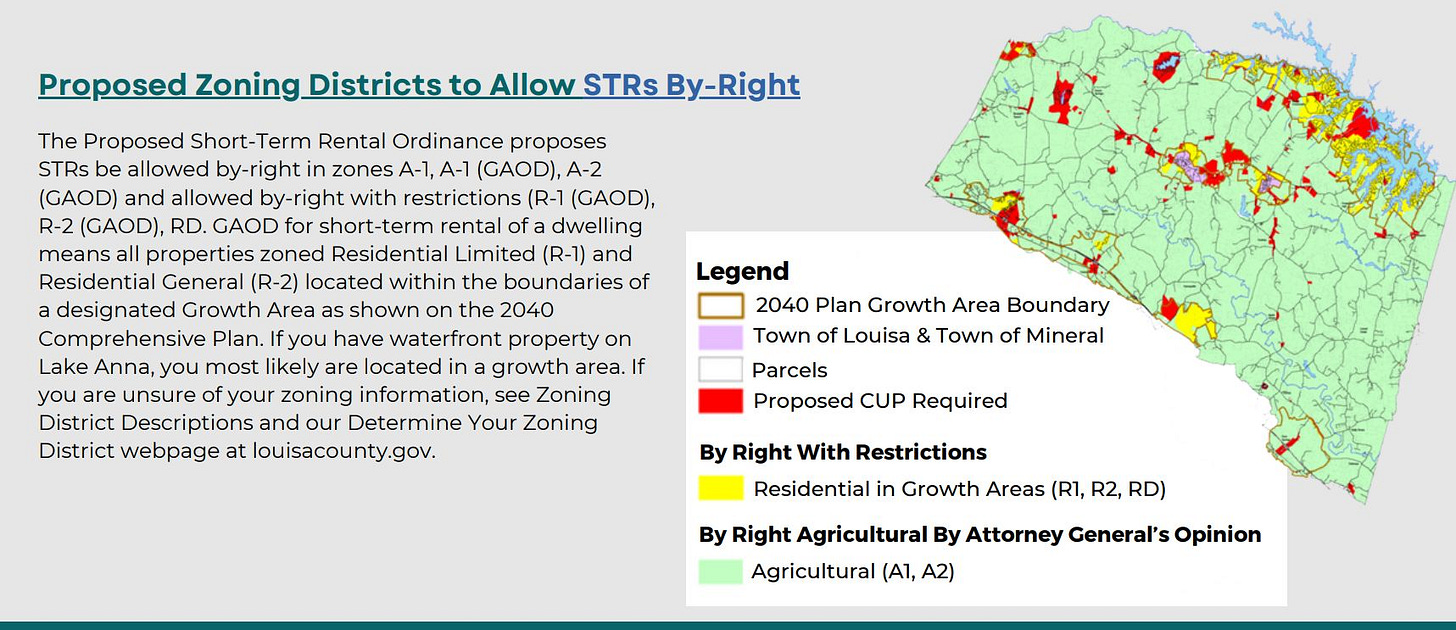1456x630 pixels.
Task: Click the "Legend" title text
Action: click(x=742, y=271)
